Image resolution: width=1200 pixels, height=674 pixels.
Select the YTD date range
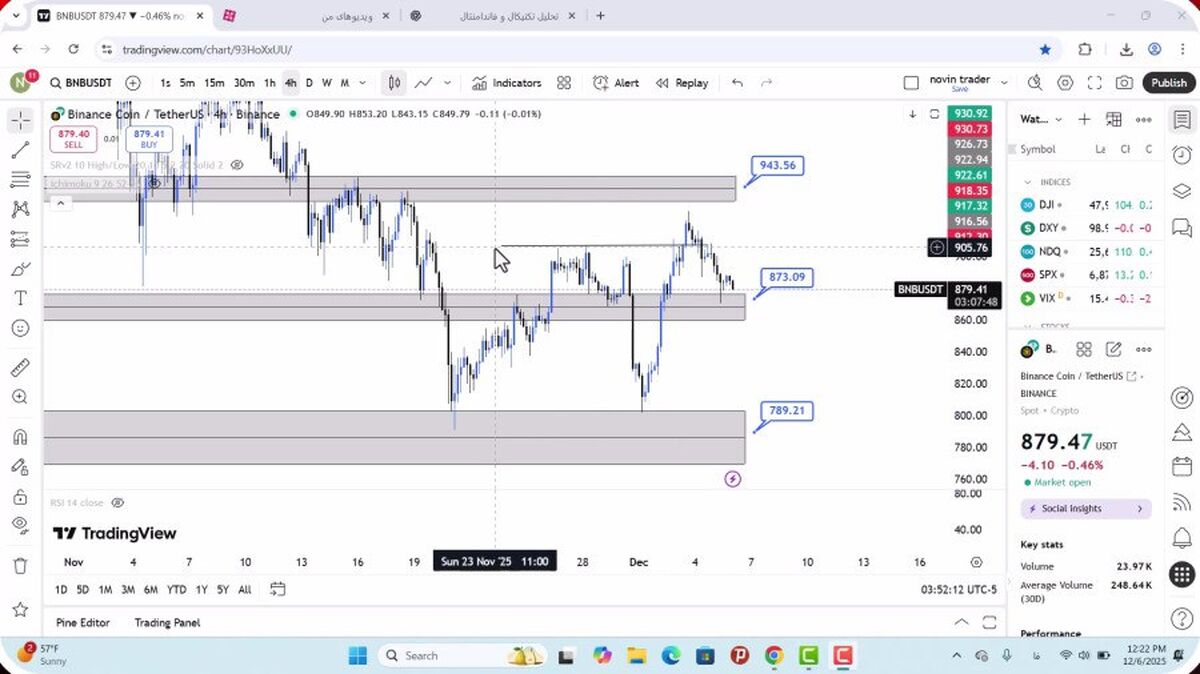pos(176,590)
